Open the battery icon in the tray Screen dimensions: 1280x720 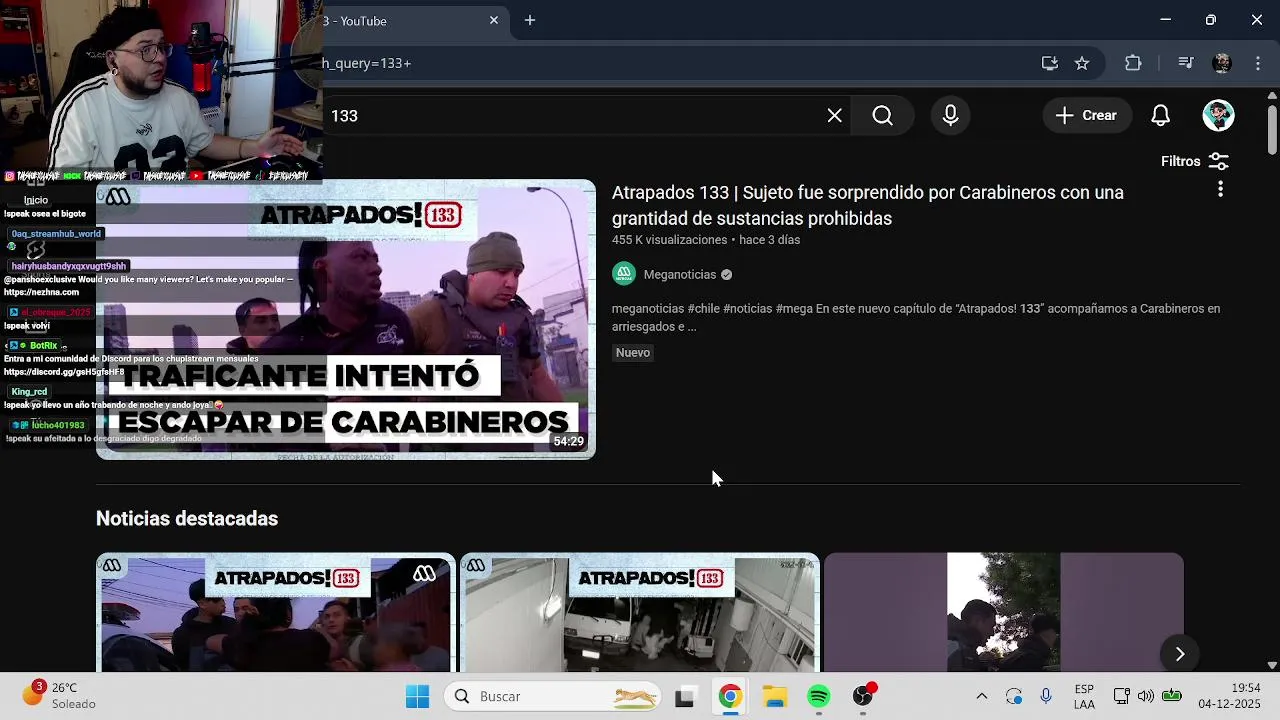point(1172,696)
